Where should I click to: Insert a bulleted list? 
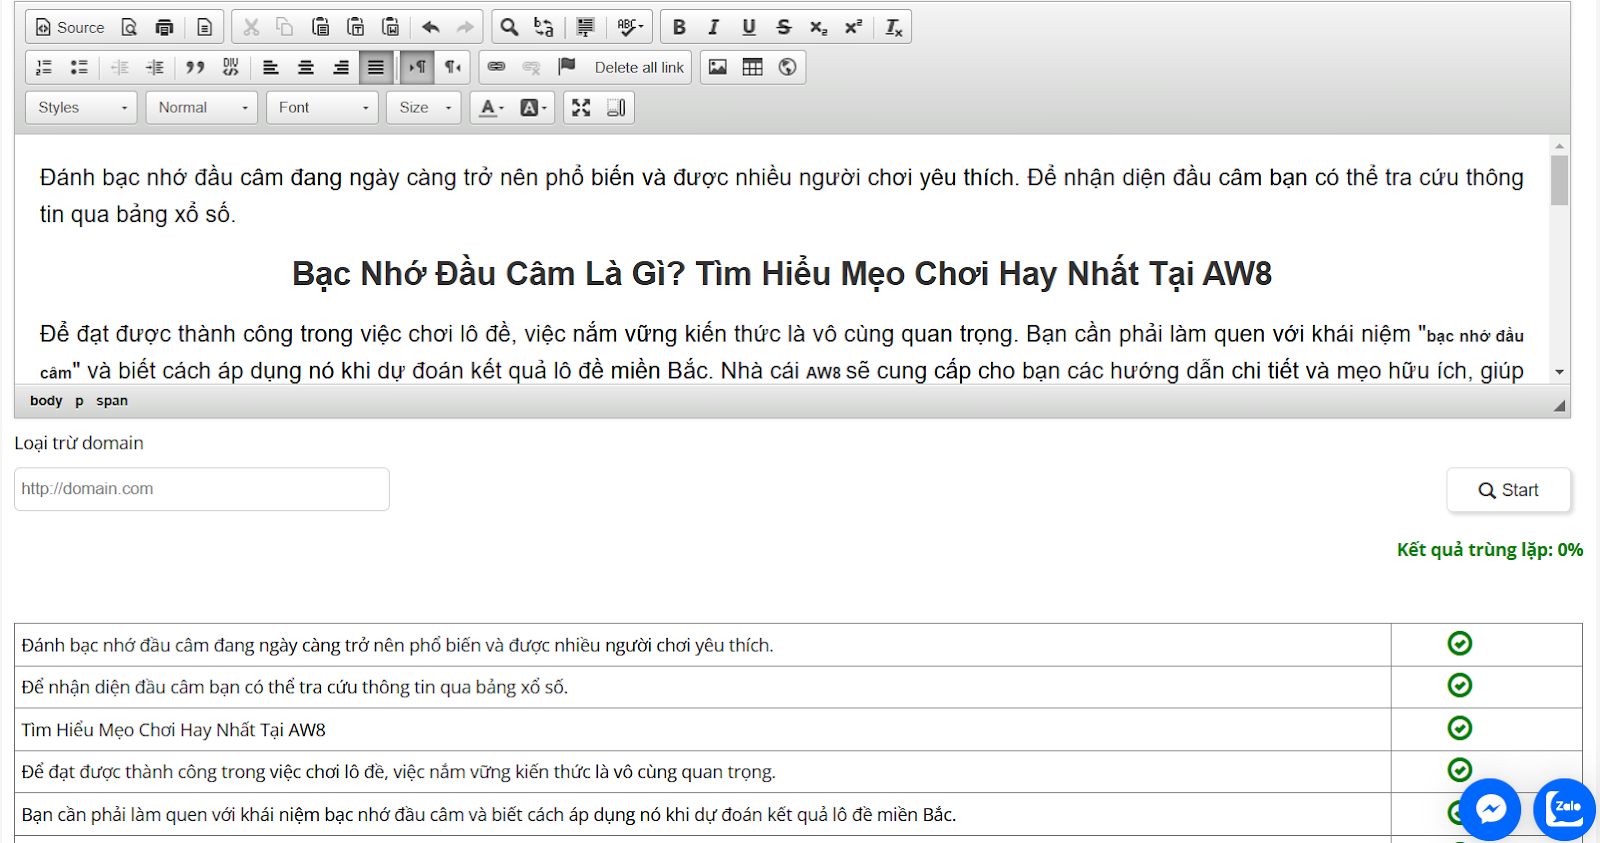point(79,67)
